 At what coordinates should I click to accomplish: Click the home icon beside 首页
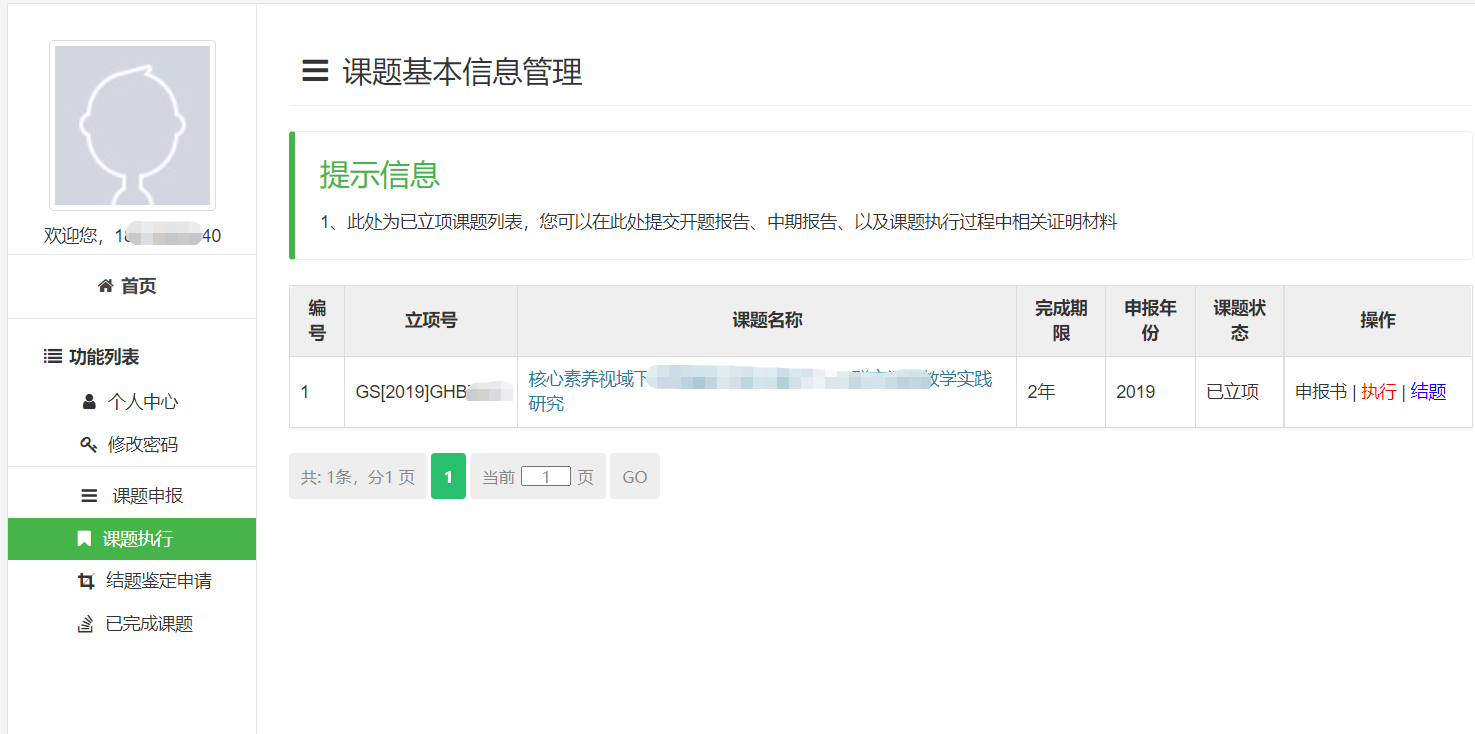pos(105,286)
